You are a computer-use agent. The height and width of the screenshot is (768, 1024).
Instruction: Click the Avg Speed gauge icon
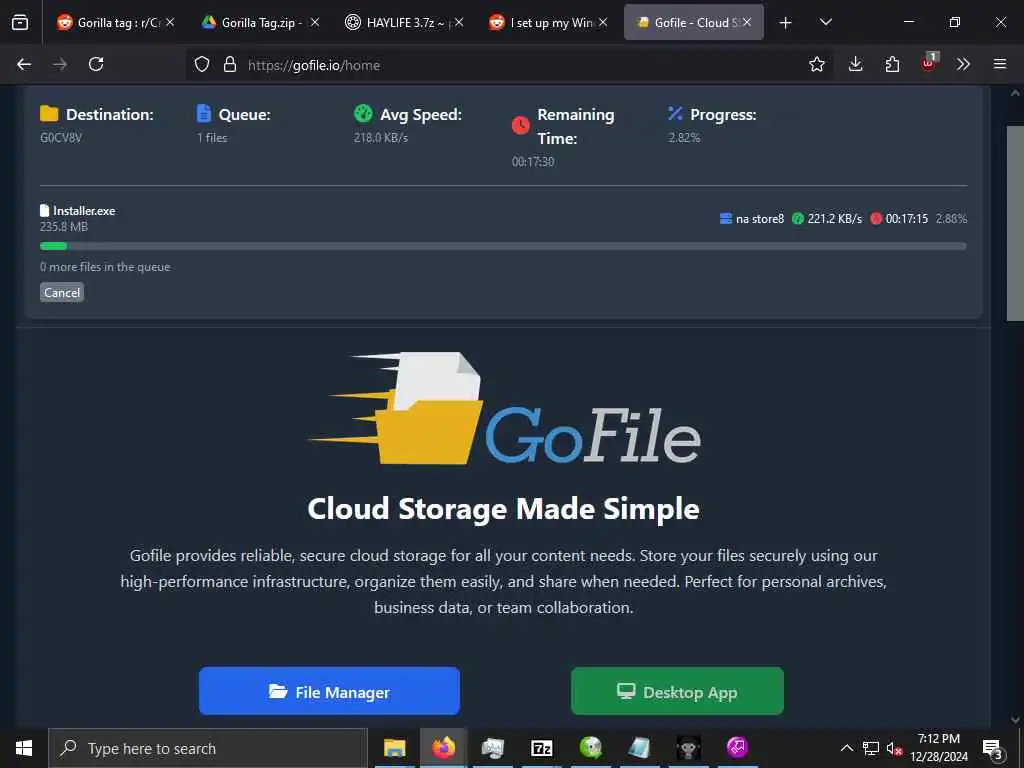click(x=363, y=114)
